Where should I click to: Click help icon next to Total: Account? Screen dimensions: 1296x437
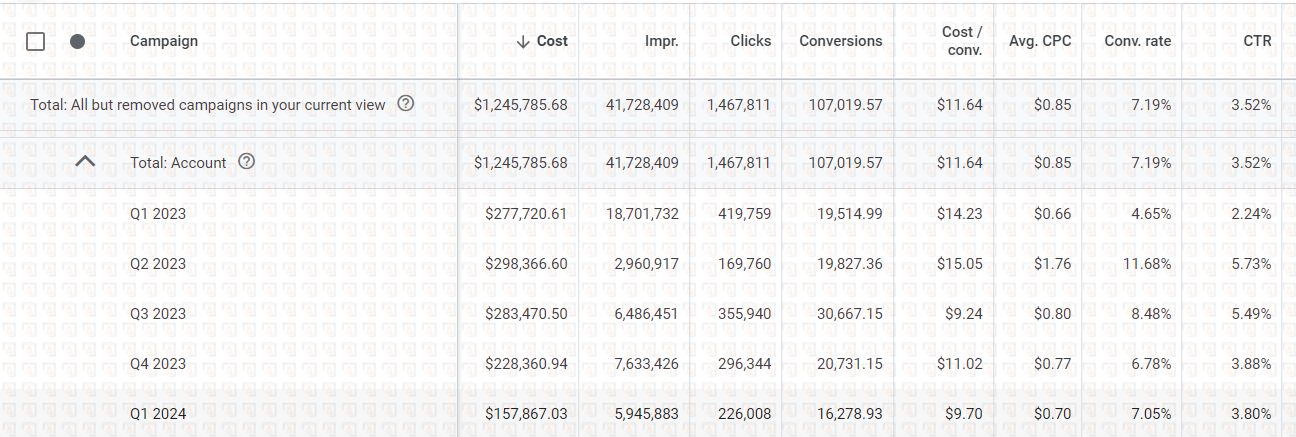click(x=247, y=162)
